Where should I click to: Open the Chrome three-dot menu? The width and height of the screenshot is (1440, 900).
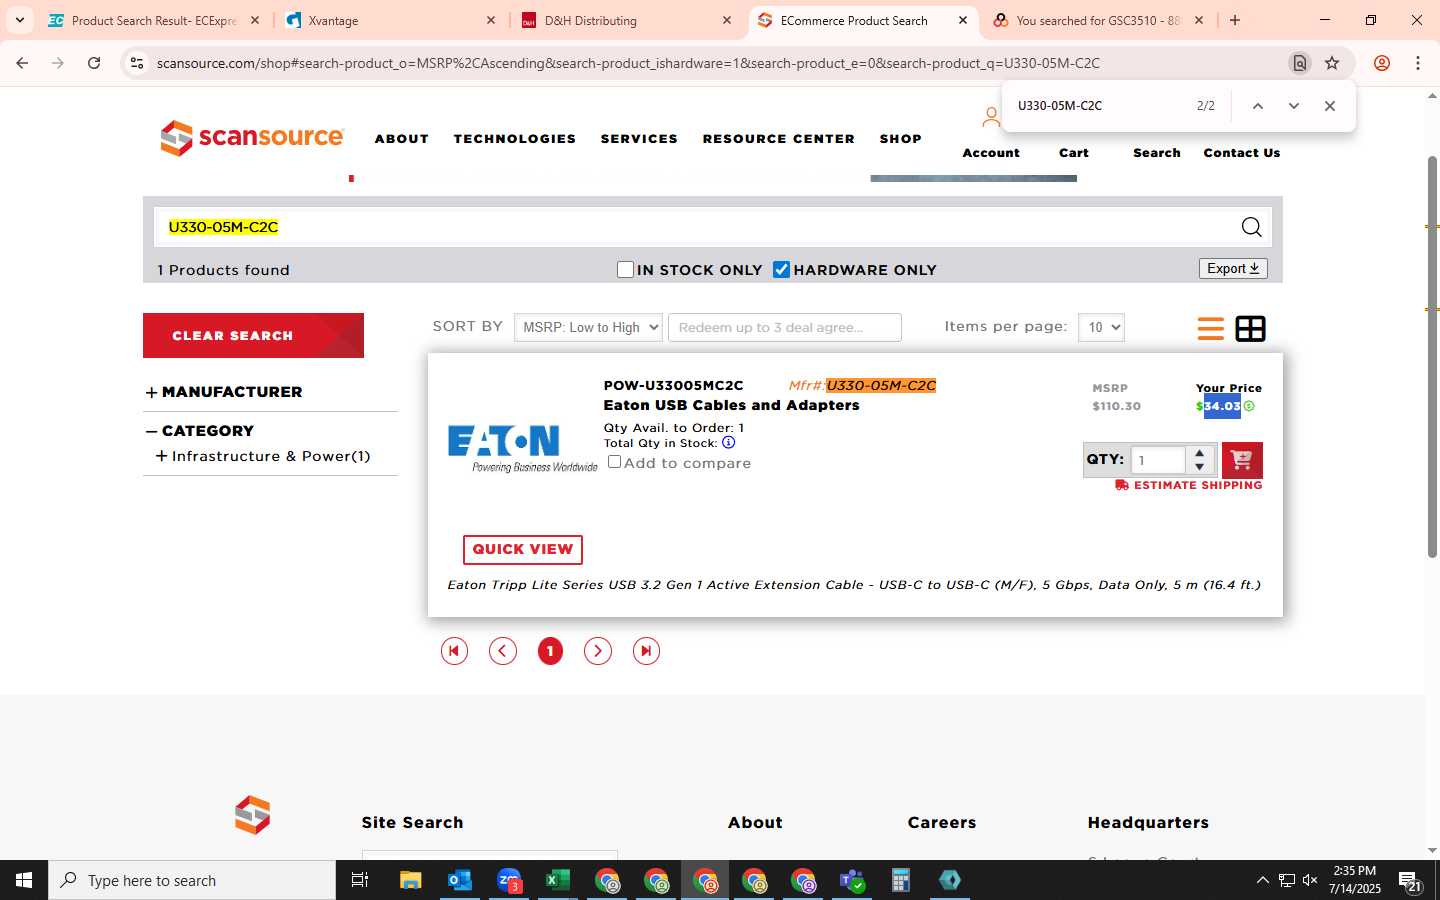coord(1418,63)
